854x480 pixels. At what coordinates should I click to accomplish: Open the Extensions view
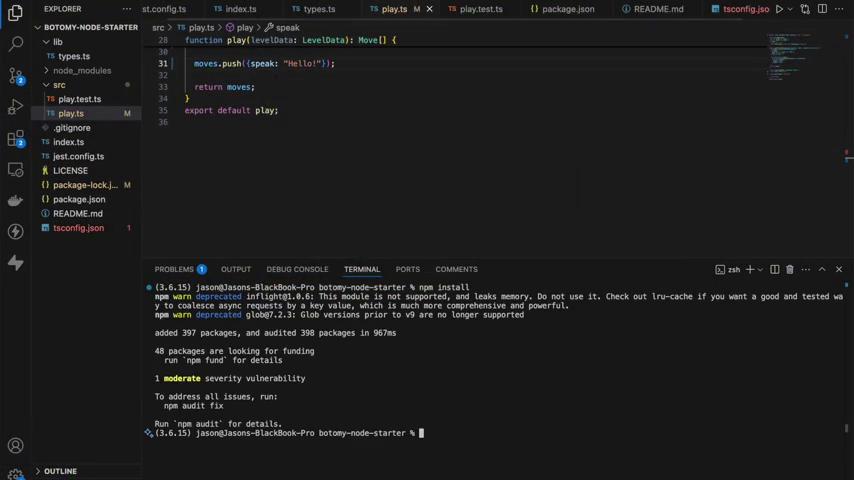[x=15, y=138]
